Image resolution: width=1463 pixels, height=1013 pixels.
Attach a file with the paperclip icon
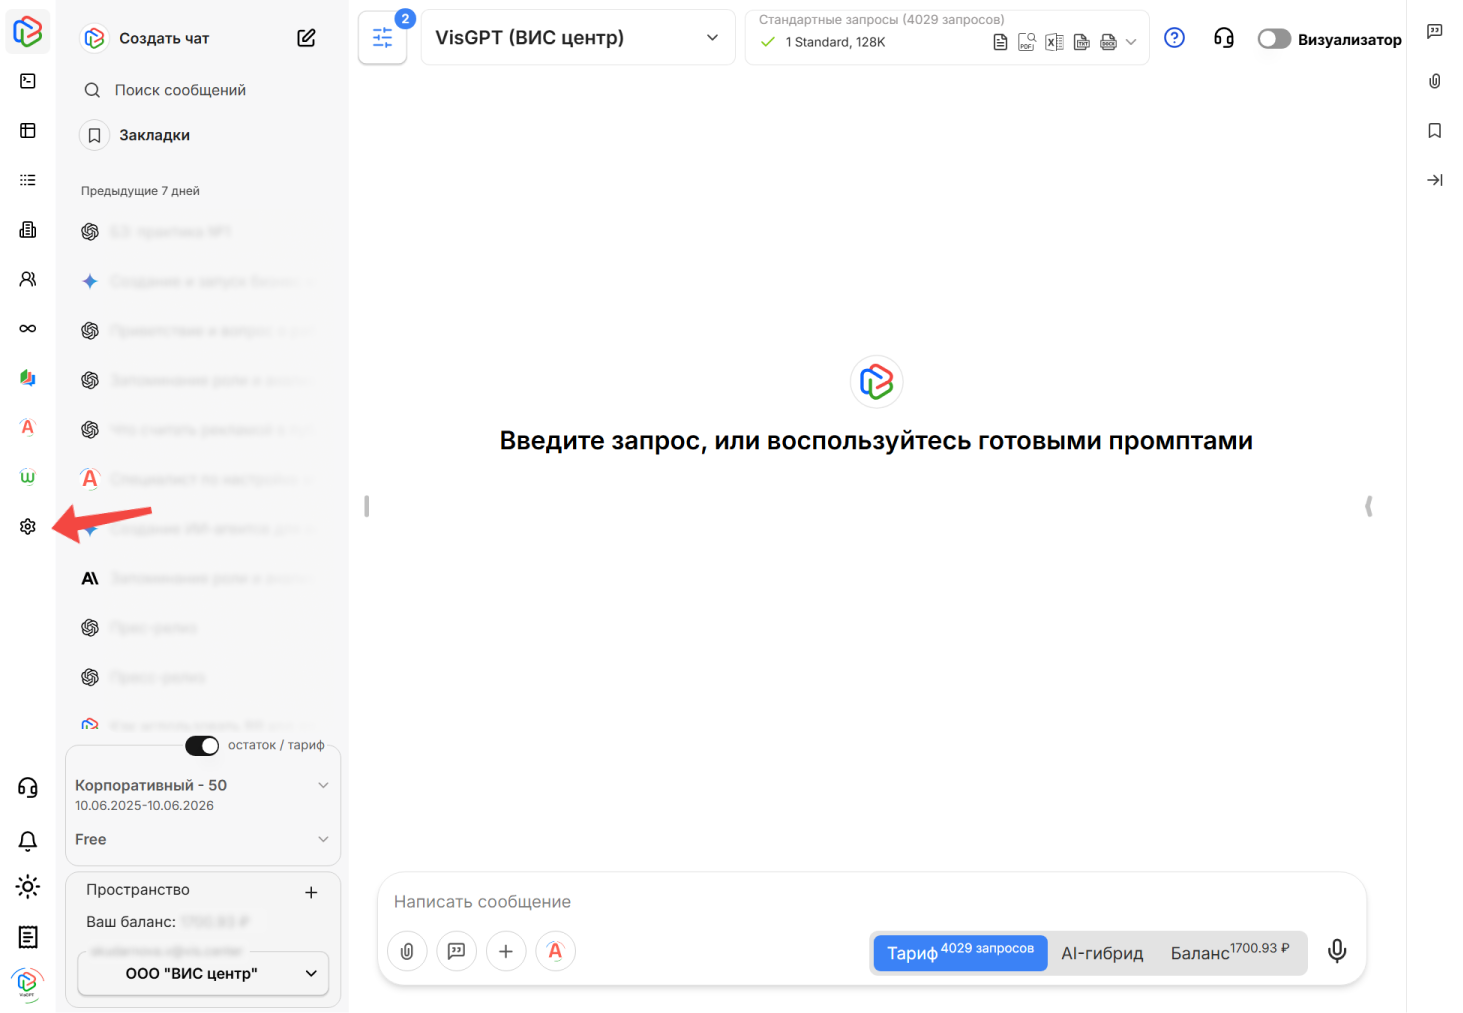(x=407, y=951)
